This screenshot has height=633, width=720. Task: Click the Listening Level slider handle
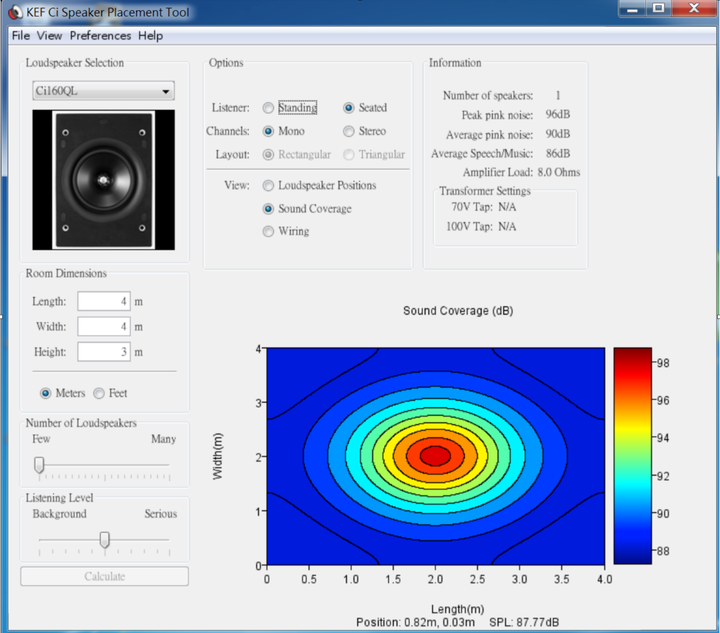pyautogui.click(x=105, y=540)
